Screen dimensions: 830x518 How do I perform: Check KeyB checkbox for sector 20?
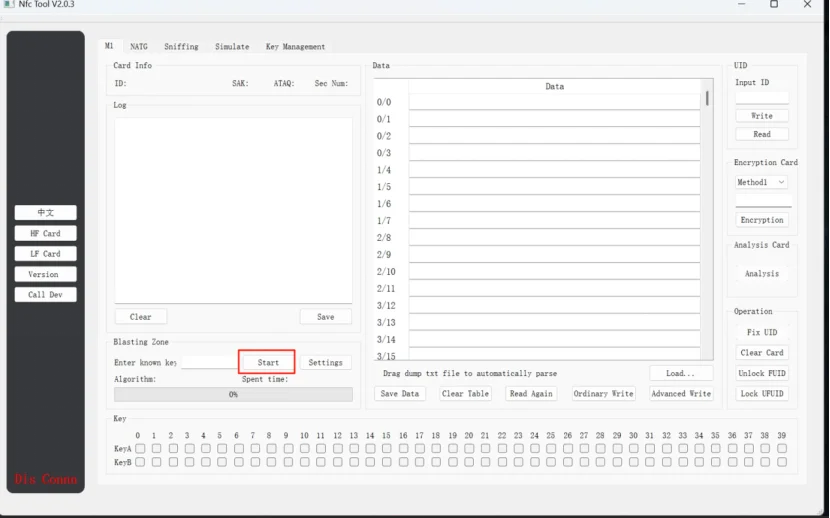[x=469, y=462]
